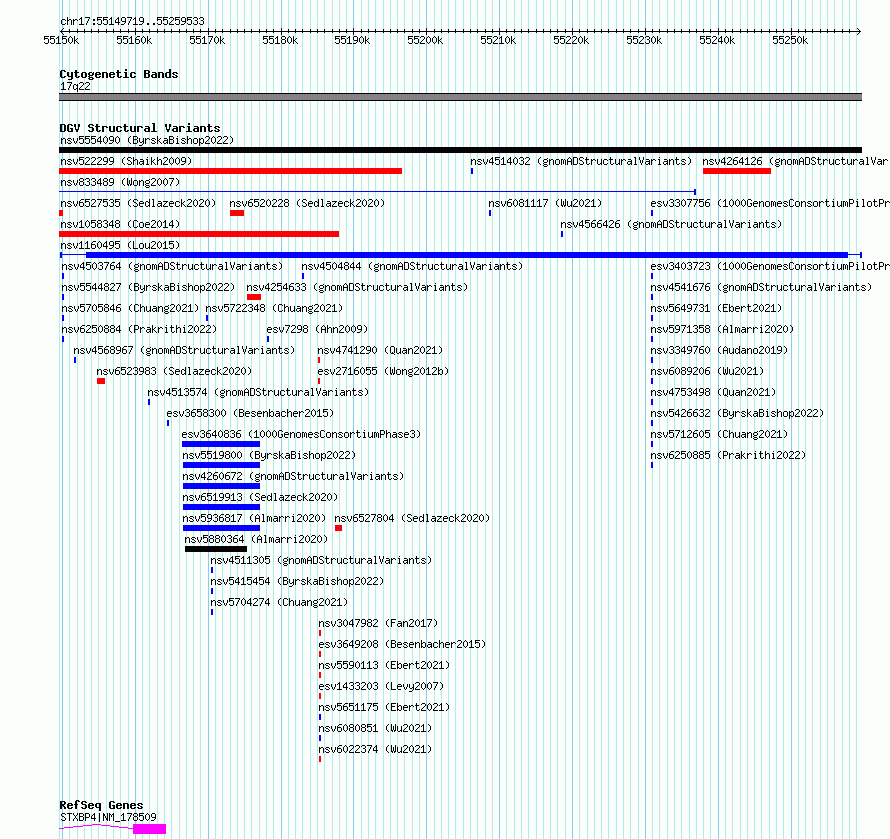Select nsv4741290 (Quan2021) label
890x839 pixels.
coord(380,350)
